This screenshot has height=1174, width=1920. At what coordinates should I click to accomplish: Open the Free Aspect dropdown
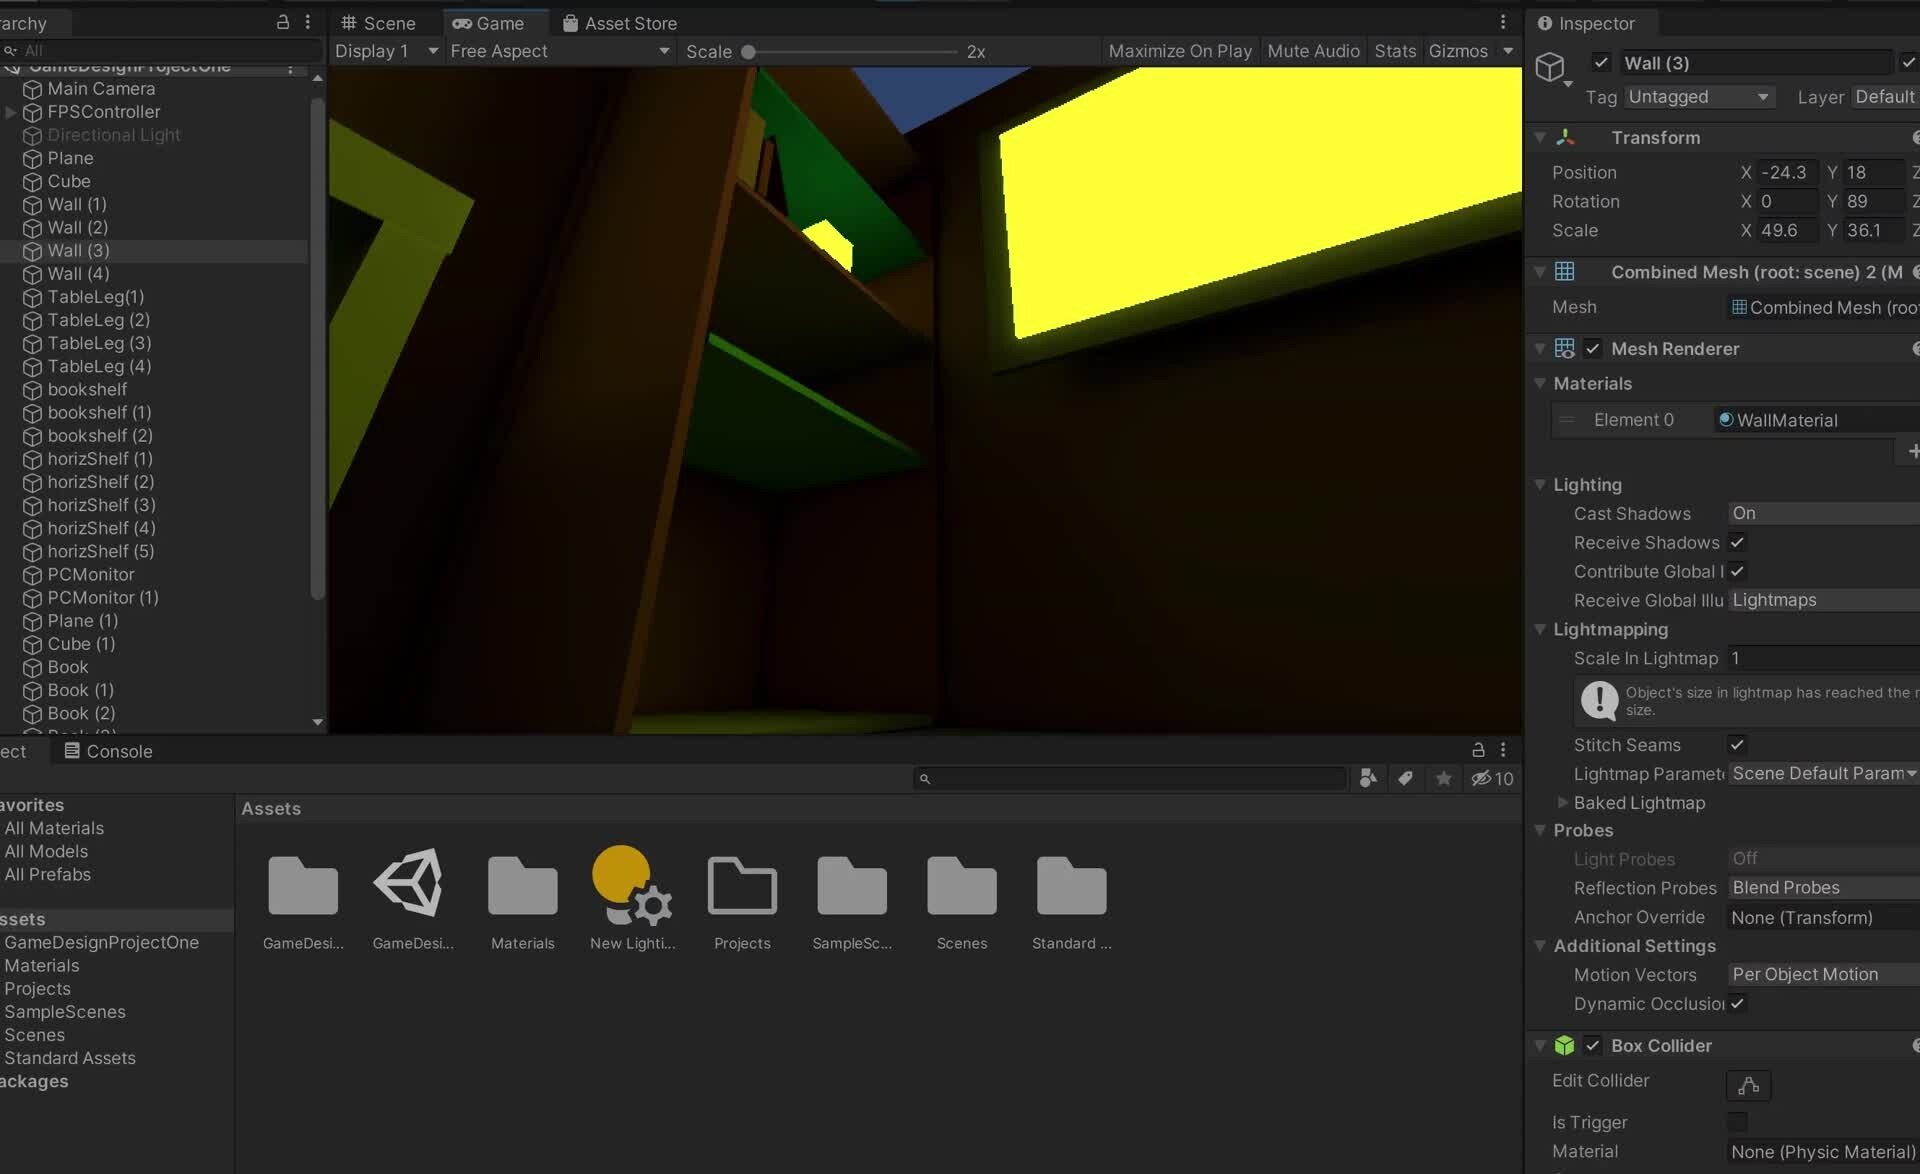559,51
